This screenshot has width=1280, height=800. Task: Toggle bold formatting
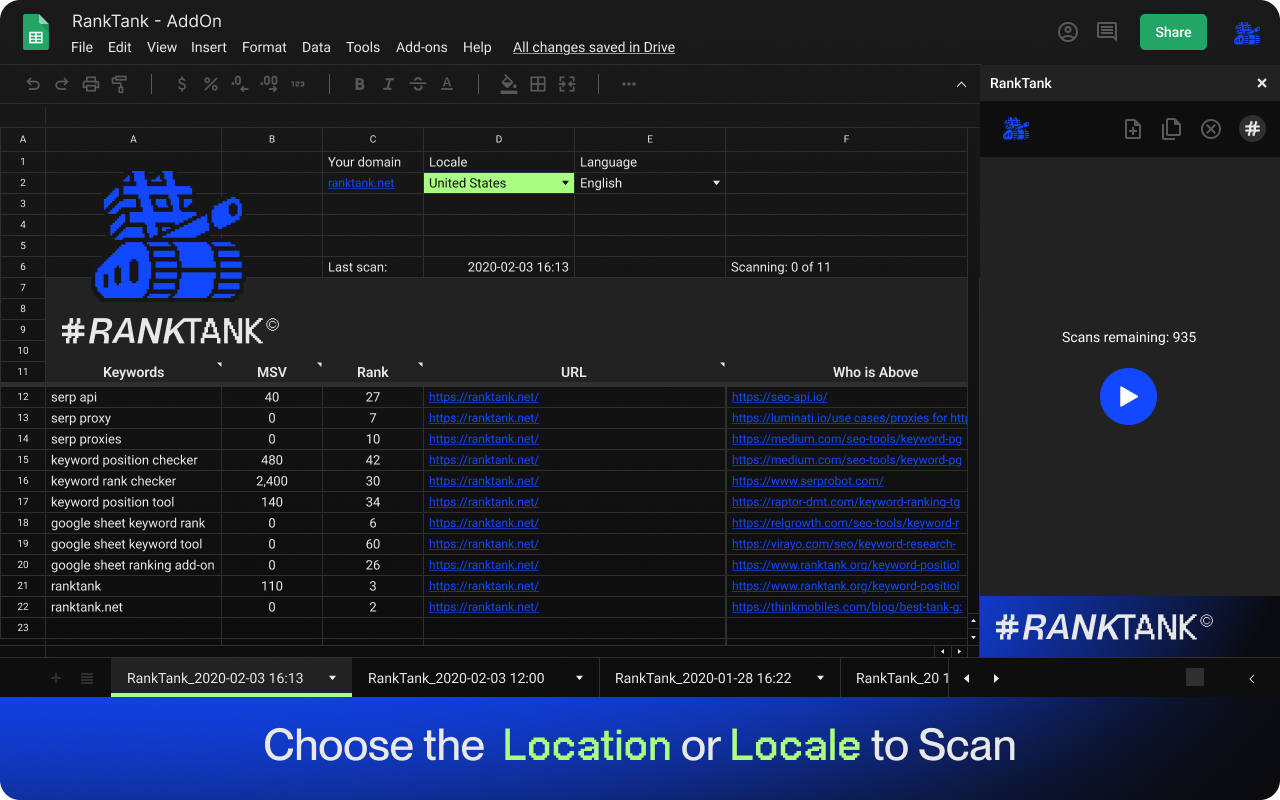360,84
